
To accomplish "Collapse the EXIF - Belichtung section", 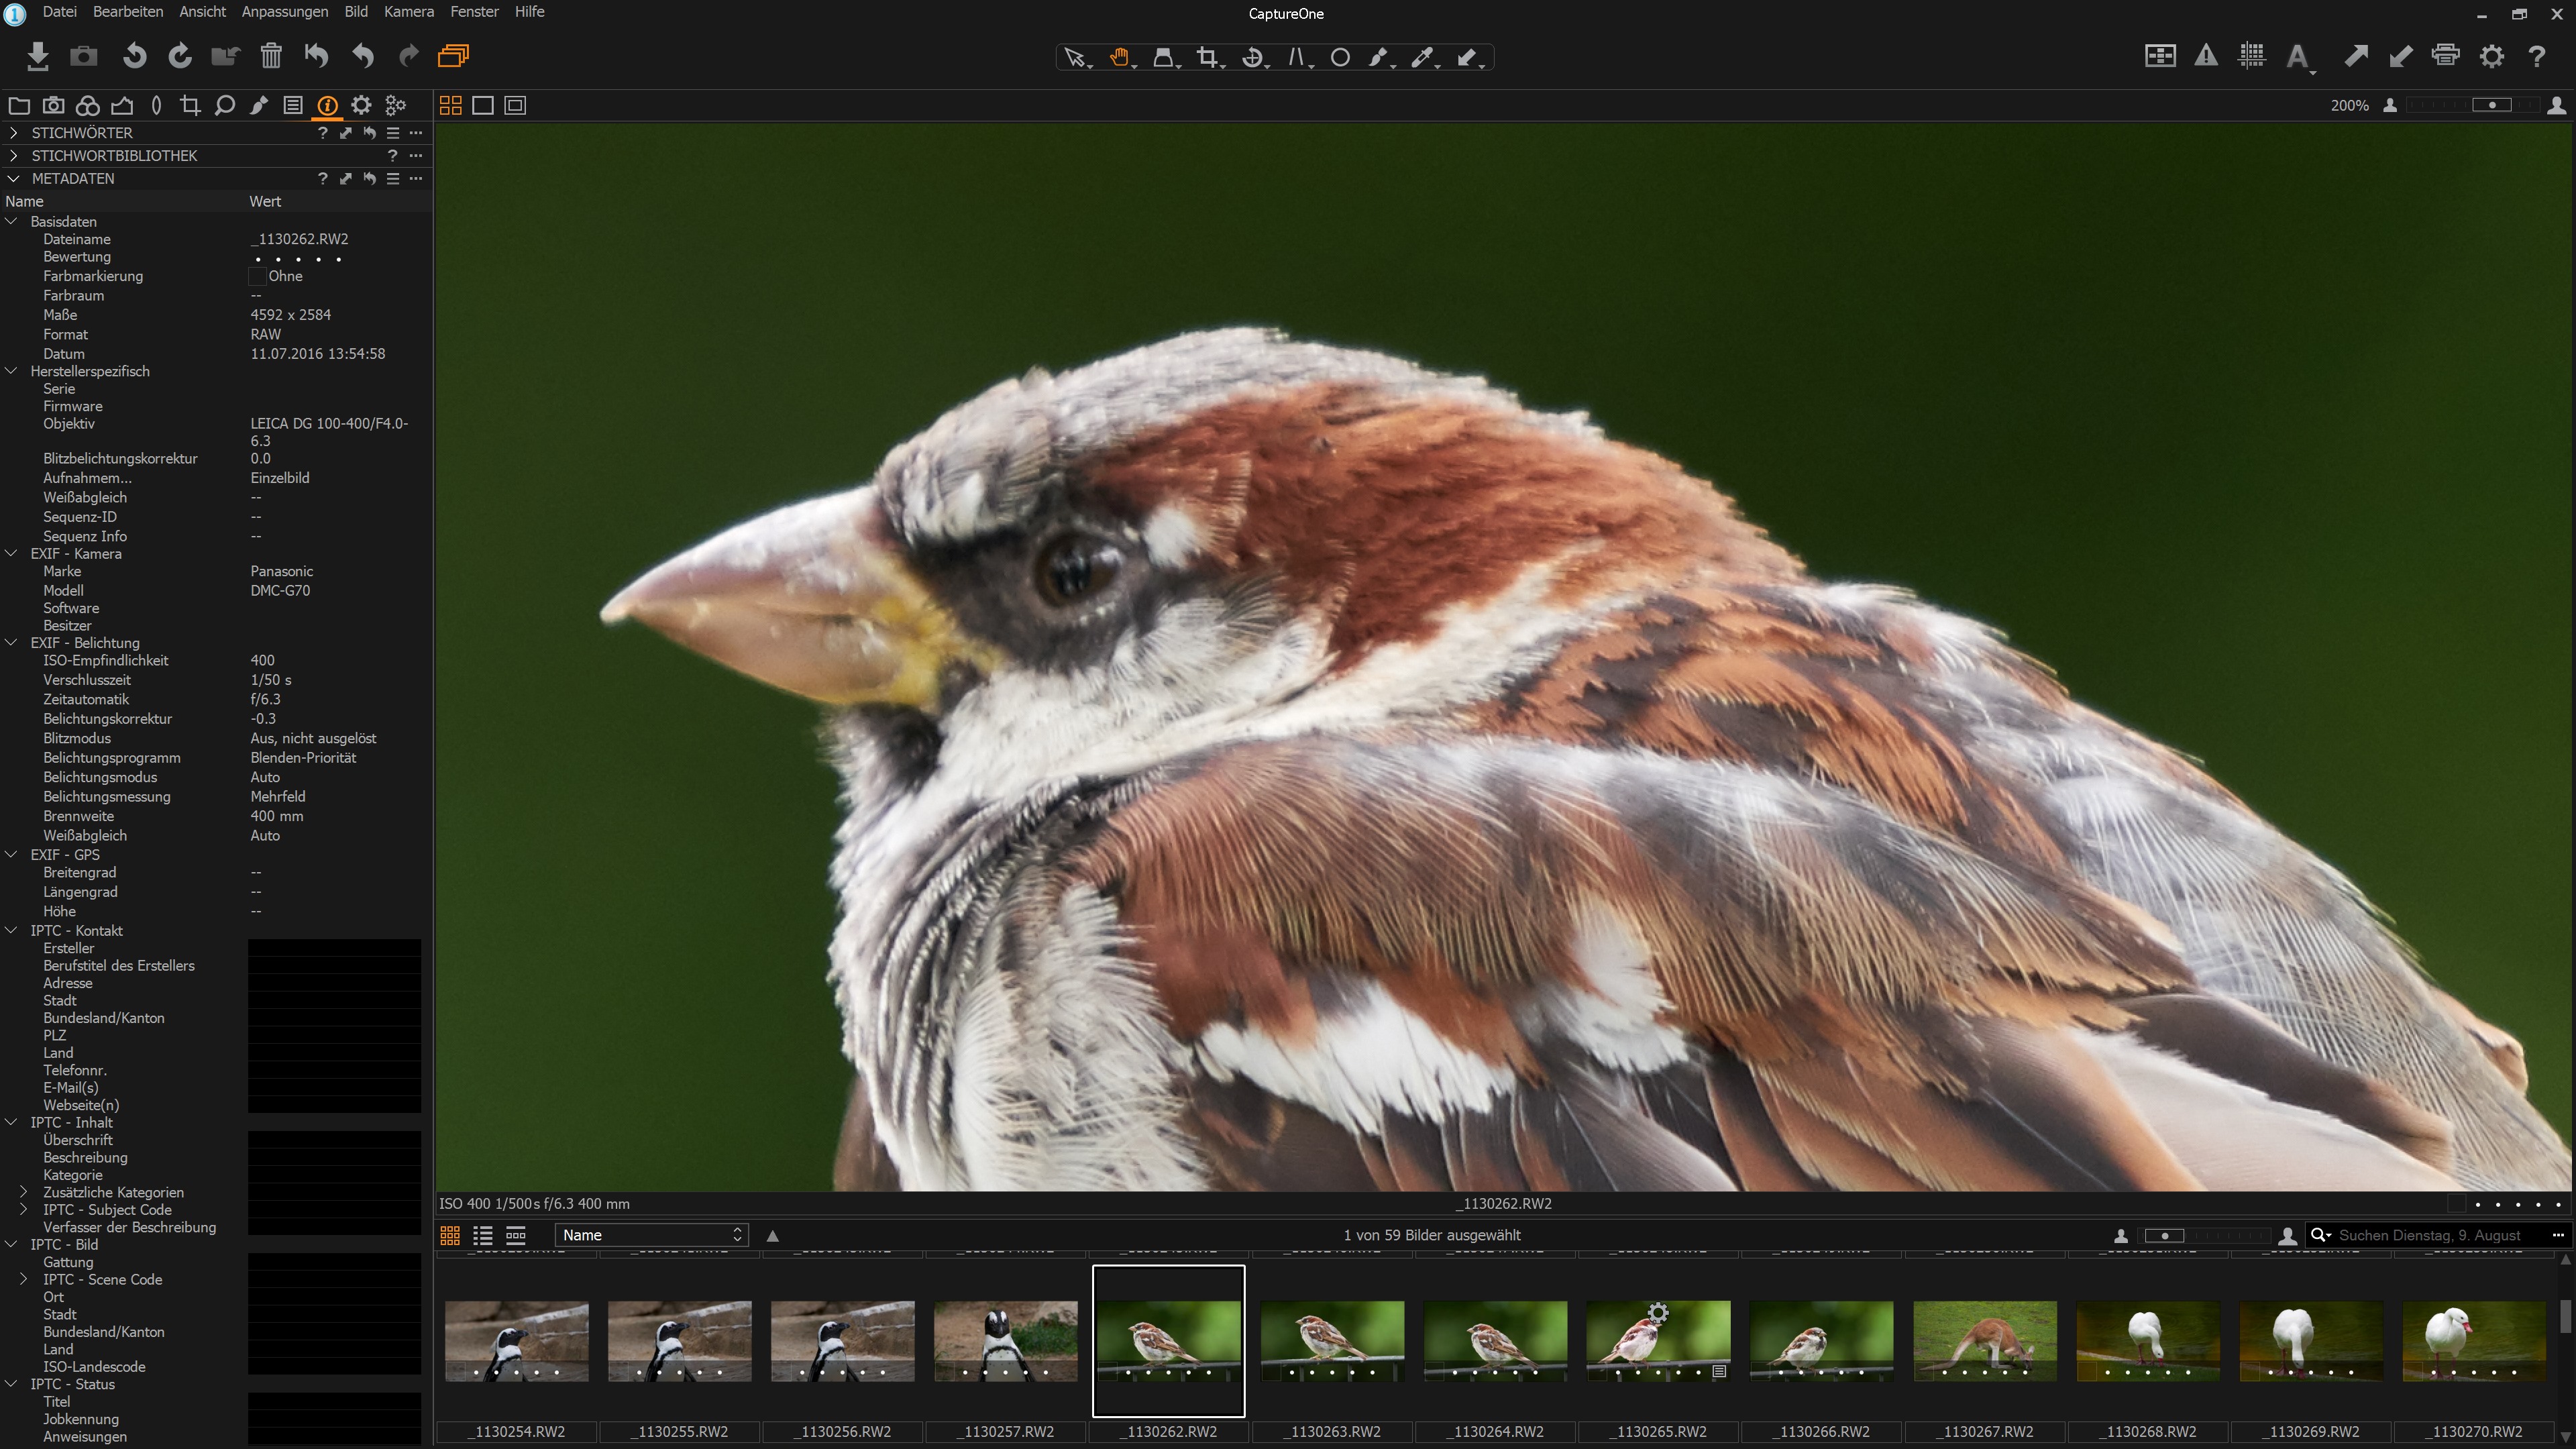I will 12,643.
